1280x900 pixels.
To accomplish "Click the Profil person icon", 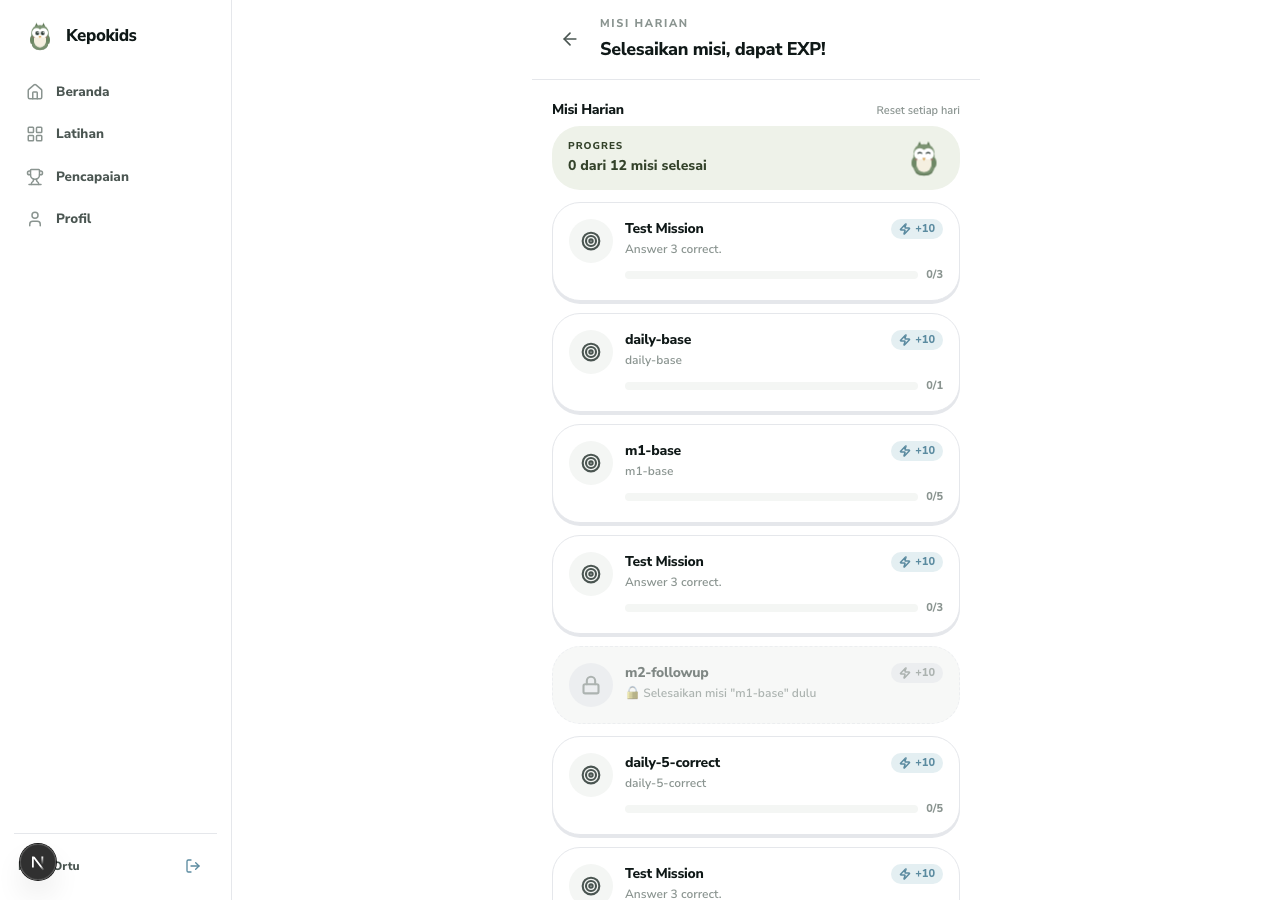I will [x=35, y=219].
